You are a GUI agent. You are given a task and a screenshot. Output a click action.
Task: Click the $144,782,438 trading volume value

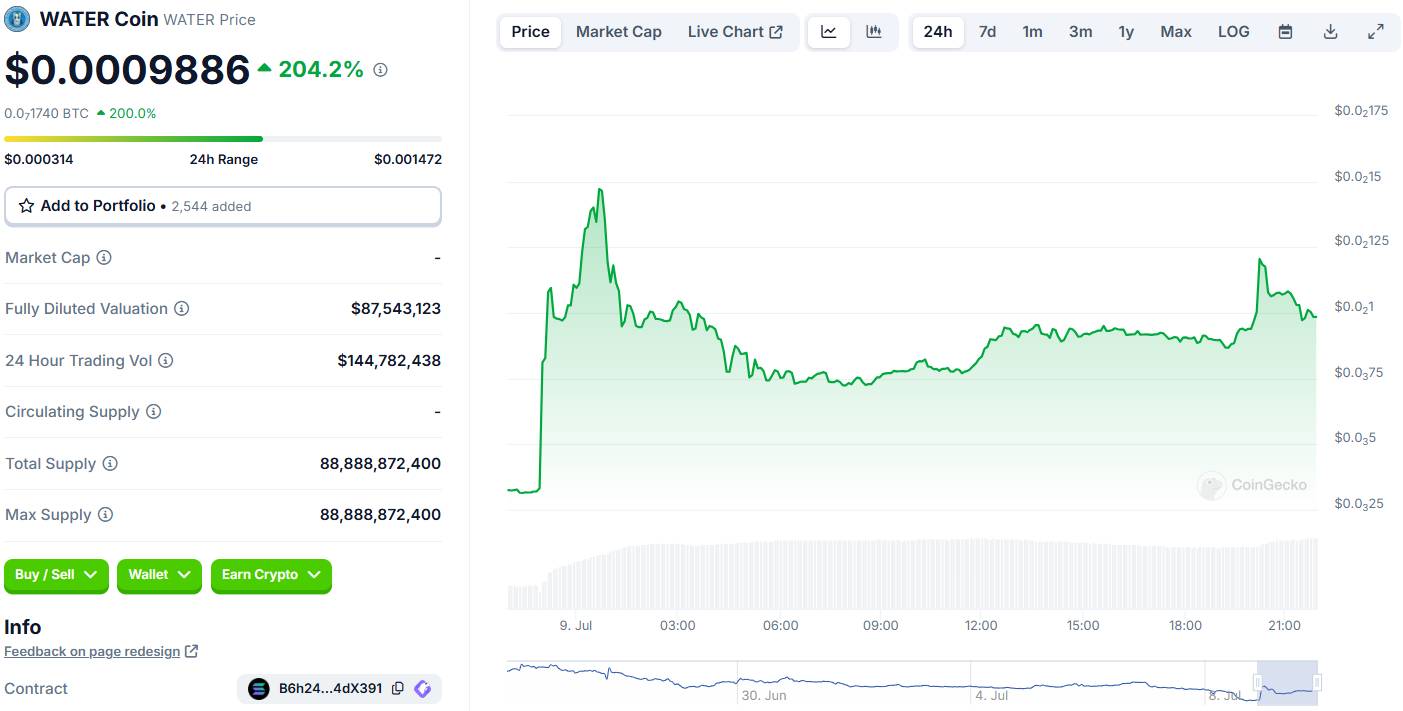pyautogui.click(x=389, y=361)
